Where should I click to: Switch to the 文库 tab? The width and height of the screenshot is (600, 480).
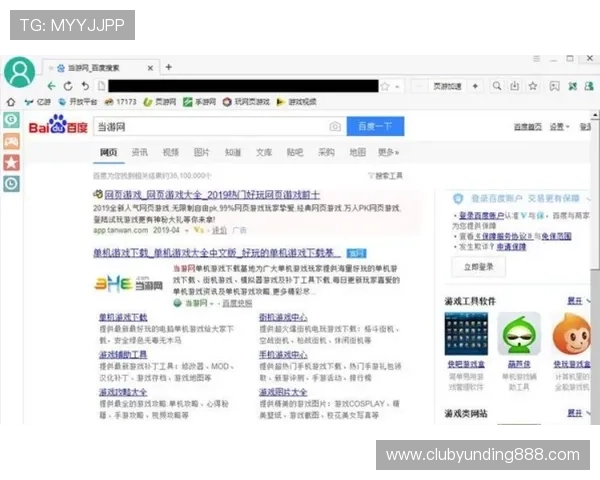tap(264, 152)
